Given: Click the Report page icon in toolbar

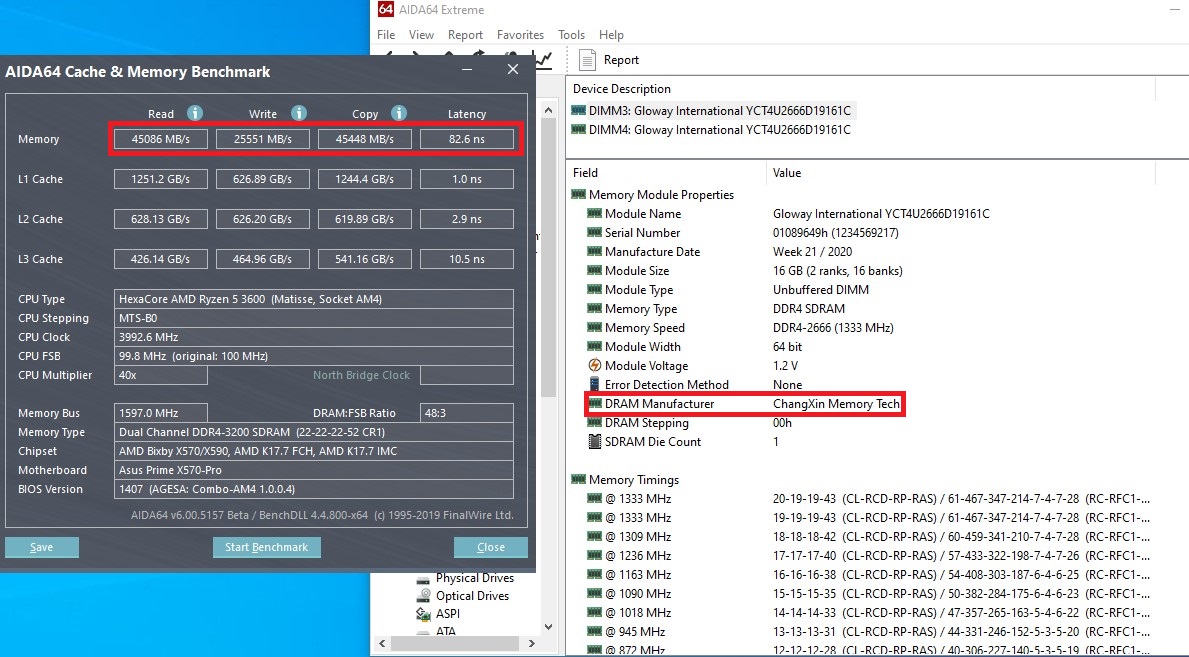Looking at the screenshot, I should pos(587,59).
